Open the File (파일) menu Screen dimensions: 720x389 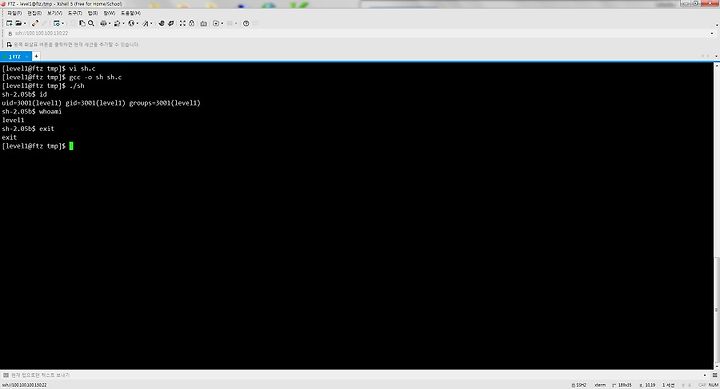(x=14, y=13)
